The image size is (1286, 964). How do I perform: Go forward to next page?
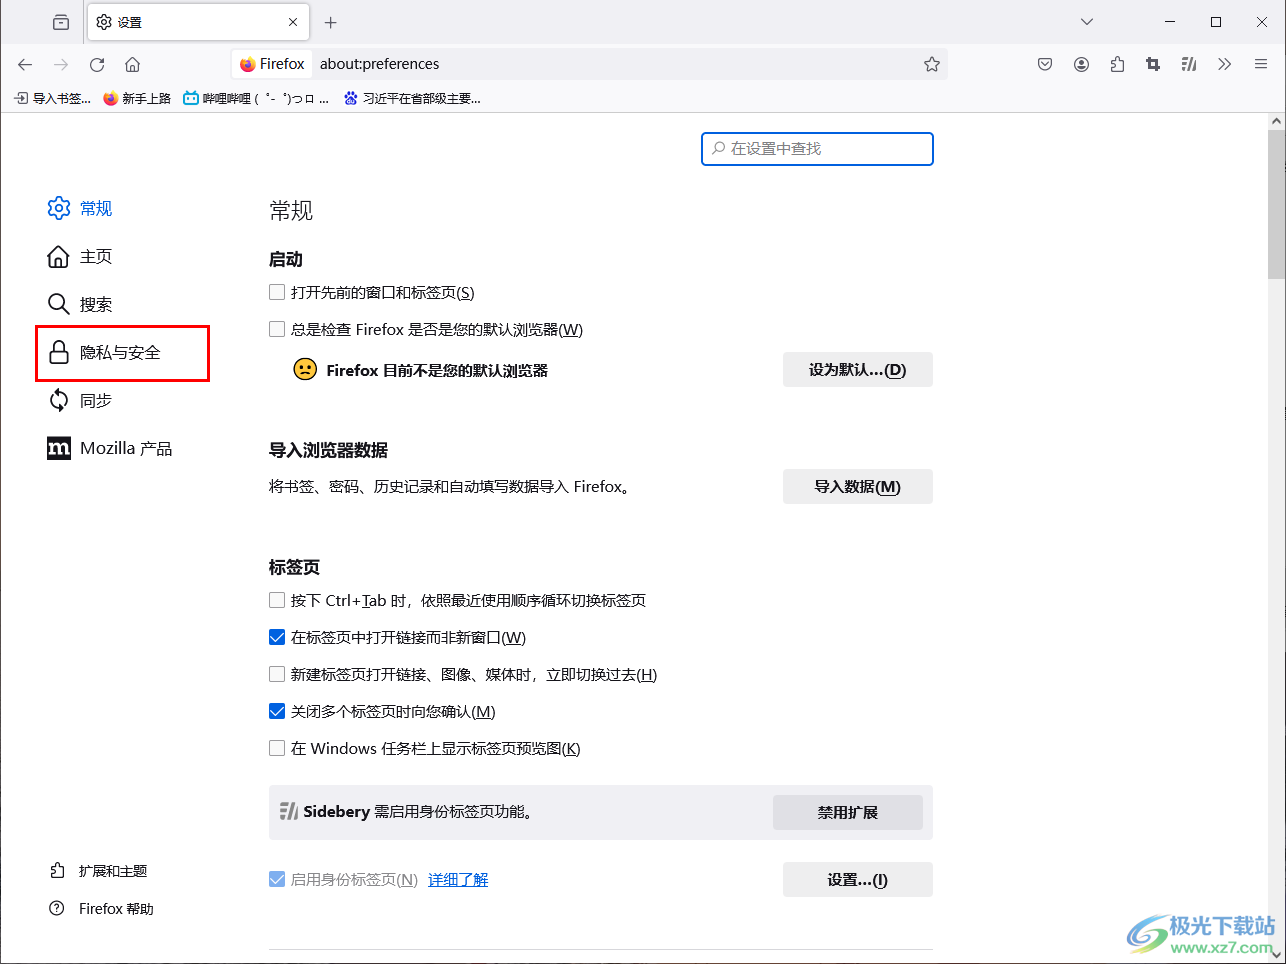61,64
